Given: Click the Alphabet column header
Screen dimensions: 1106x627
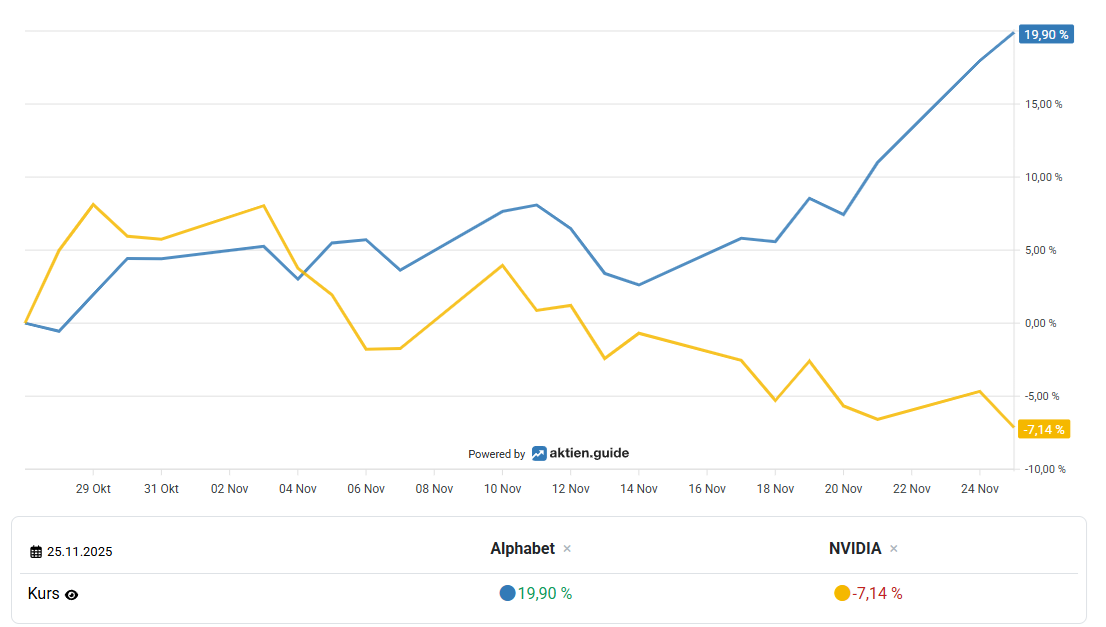Looking at the screenshot, I should 522,549.
